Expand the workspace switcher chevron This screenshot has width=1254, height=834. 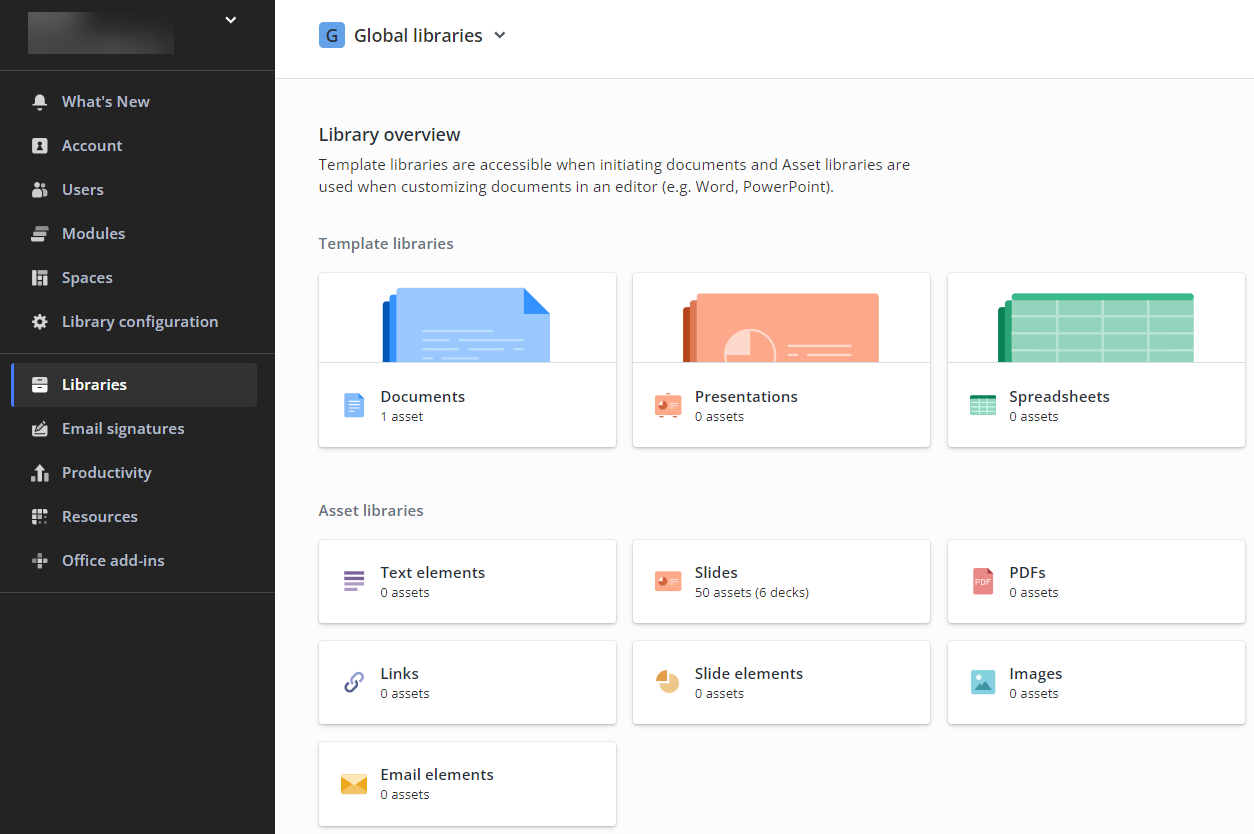231,20
